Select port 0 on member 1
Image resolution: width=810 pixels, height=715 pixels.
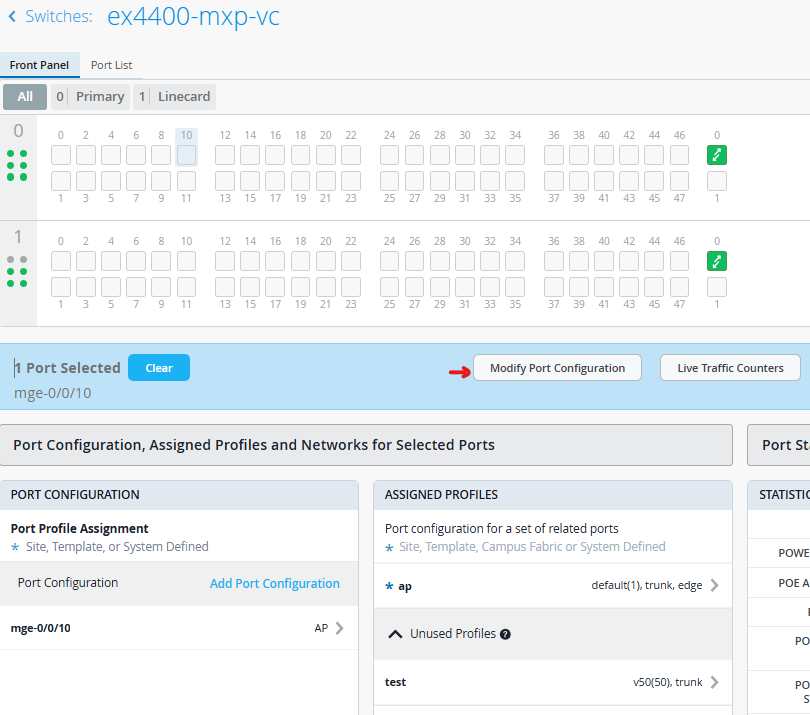[61, 261]
